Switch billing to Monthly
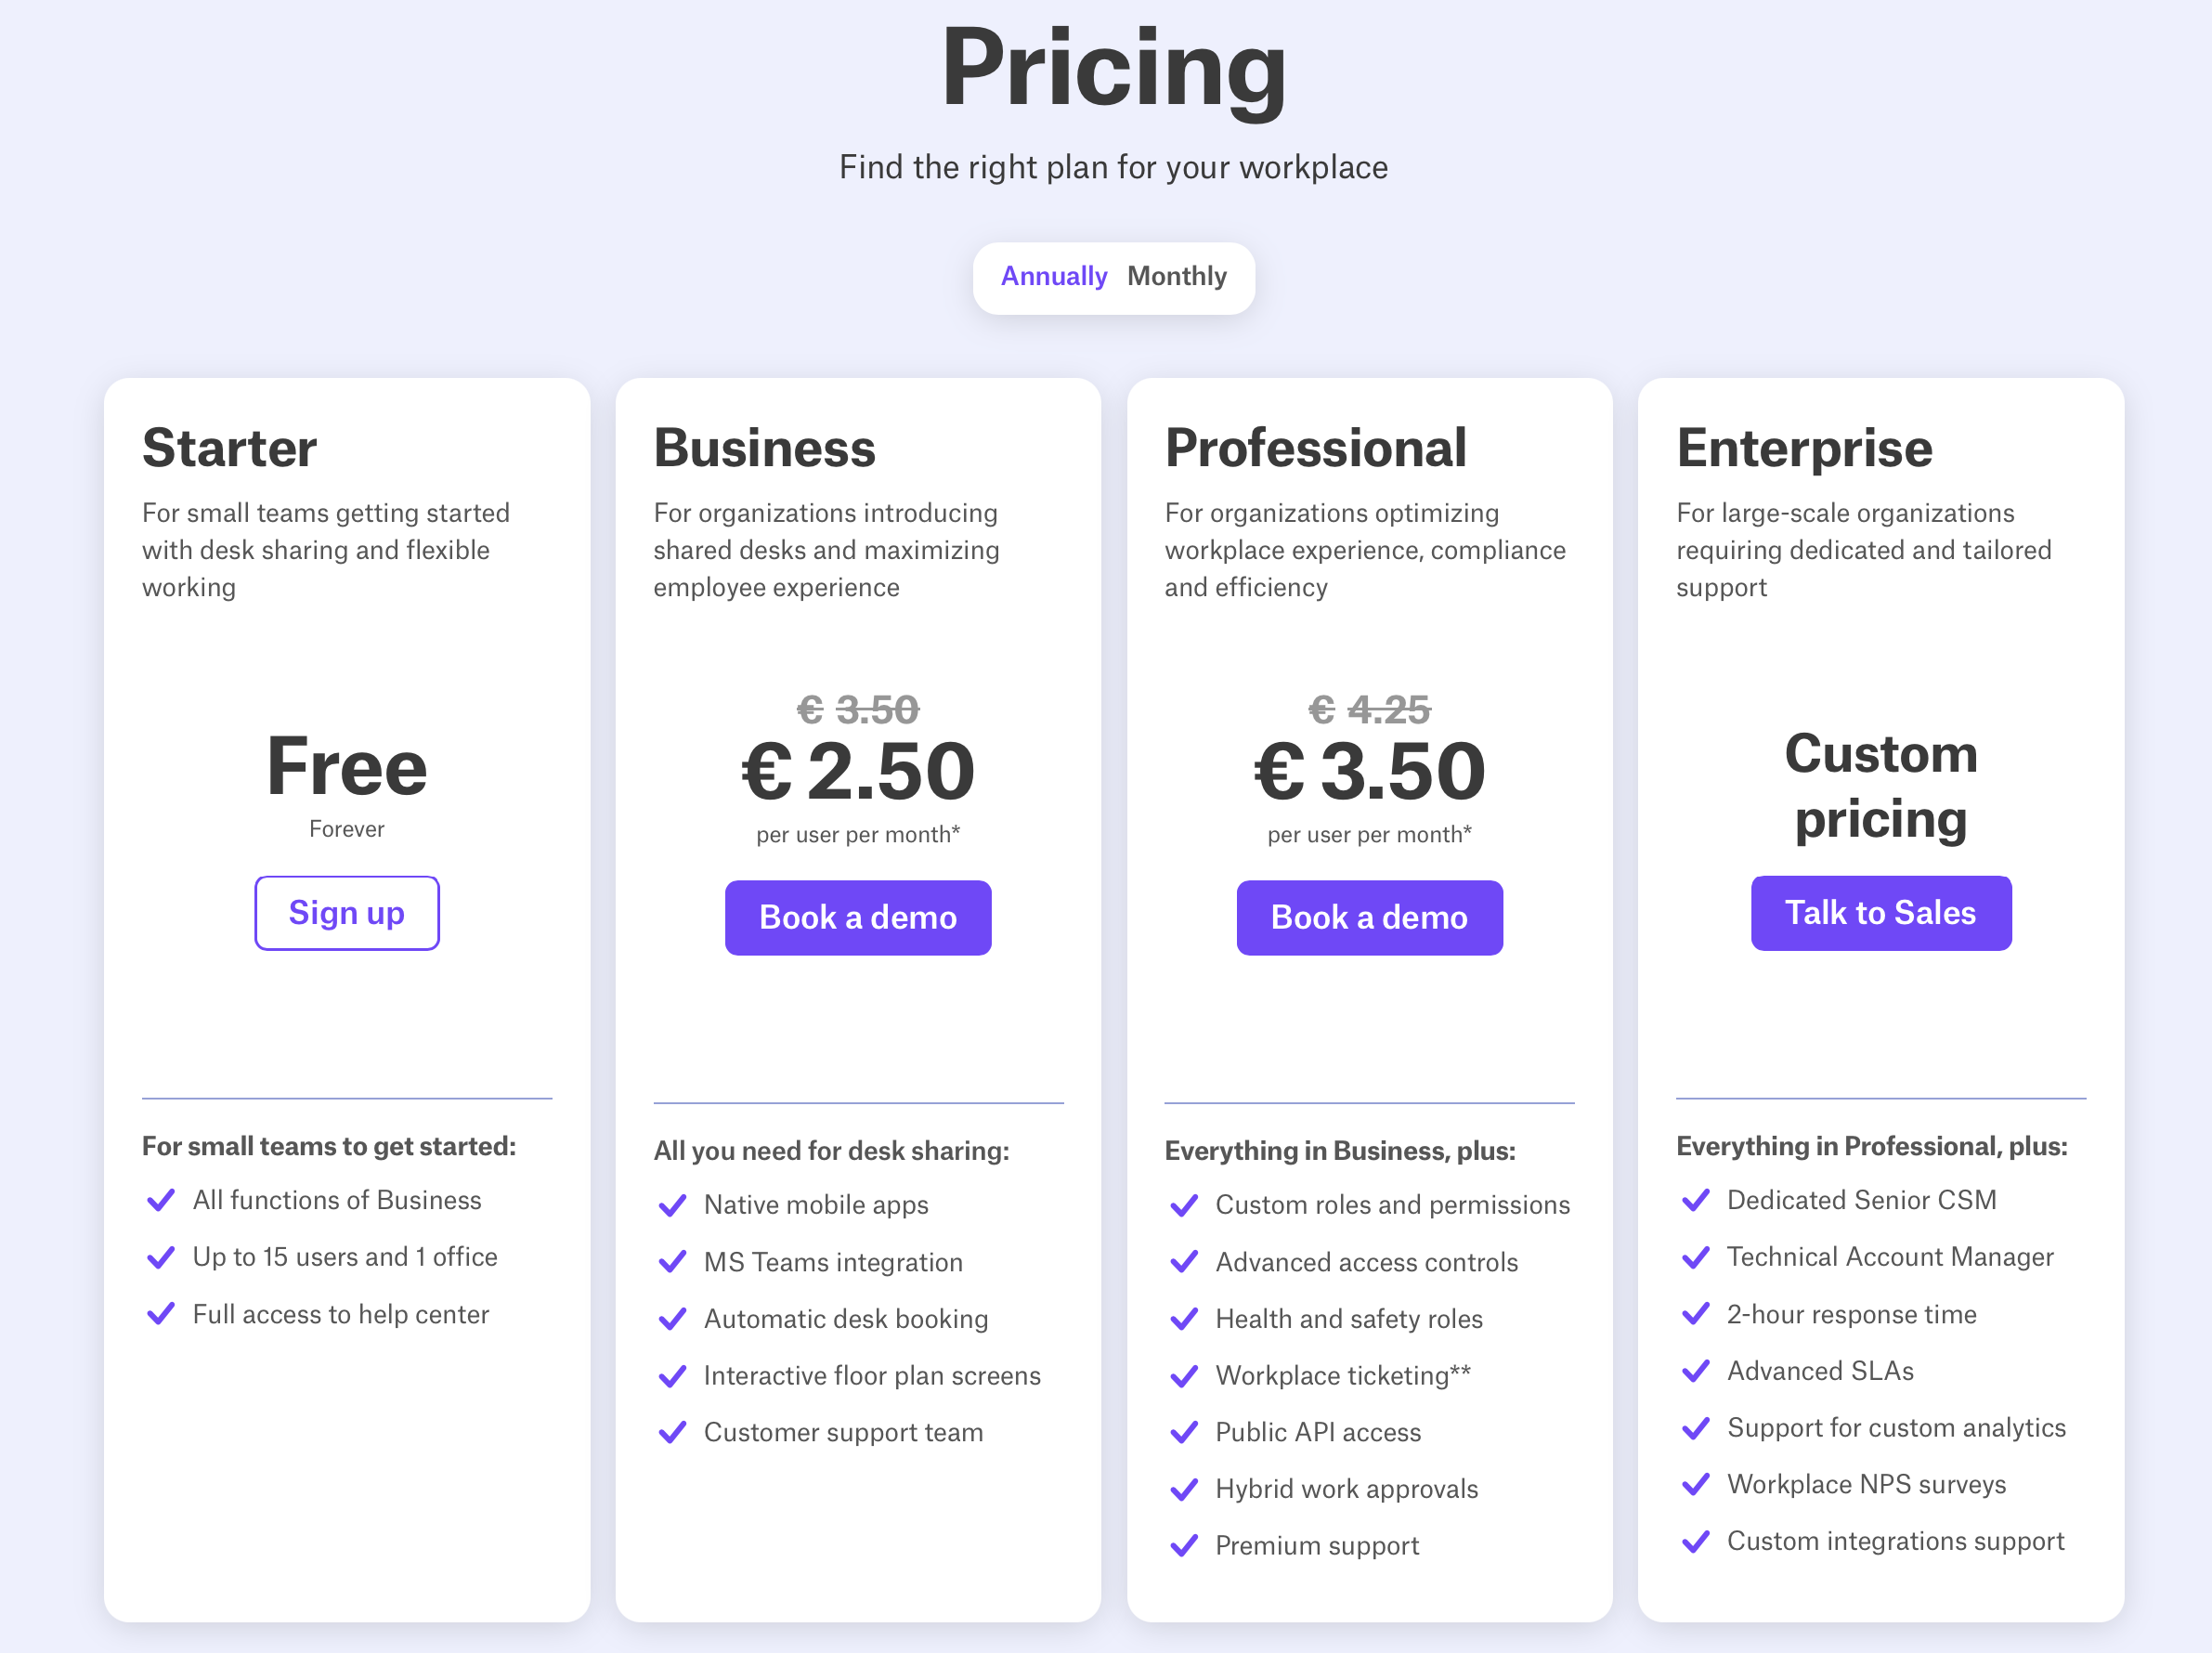Viewport: 2212px width, 1653px height. pos(1177,277)
